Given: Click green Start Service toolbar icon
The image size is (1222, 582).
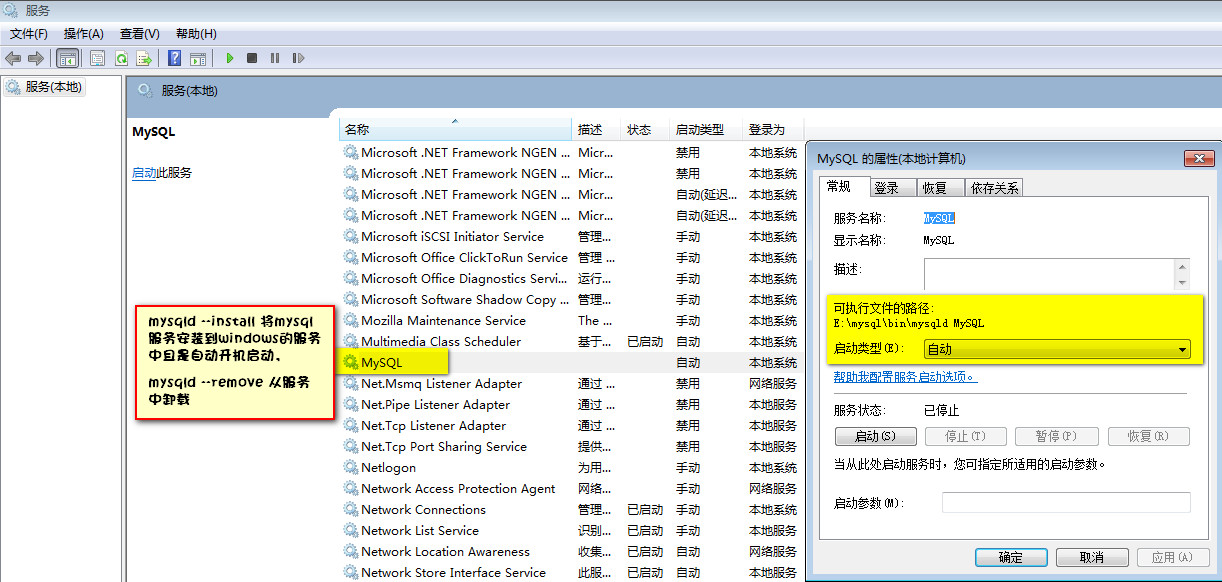Looking at the screenshot, I should (x=230, y=58).
